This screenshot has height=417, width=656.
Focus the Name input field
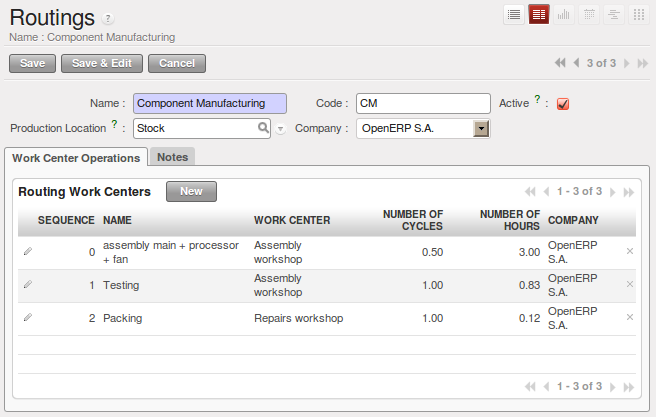(x=210, y=103)
